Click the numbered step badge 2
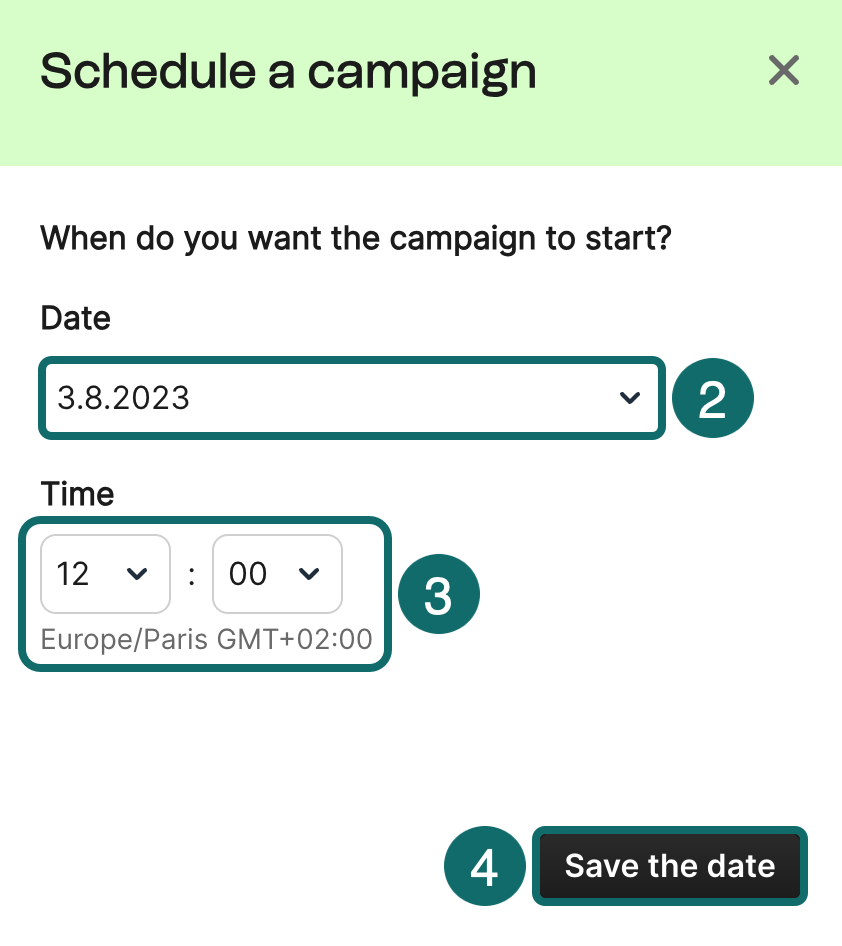The height and width of the screenshot is (946, 842). tap(711, 399)
